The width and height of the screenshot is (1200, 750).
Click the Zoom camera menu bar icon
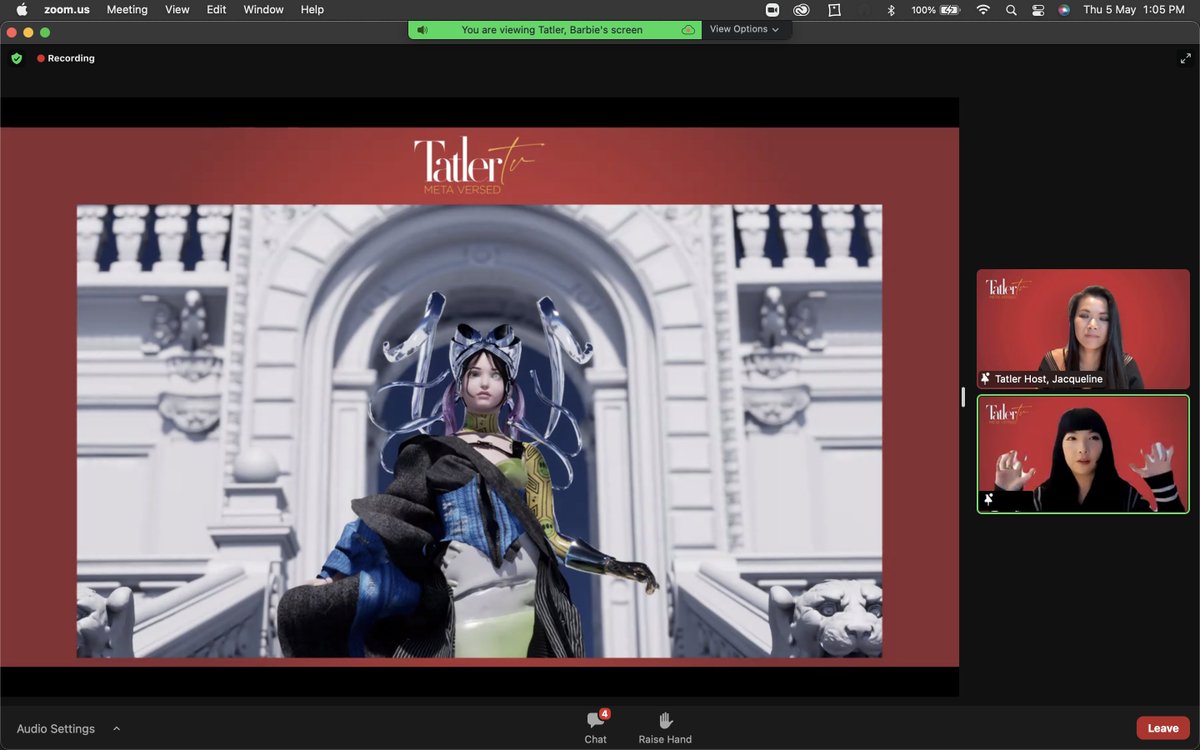pos(772,9)
